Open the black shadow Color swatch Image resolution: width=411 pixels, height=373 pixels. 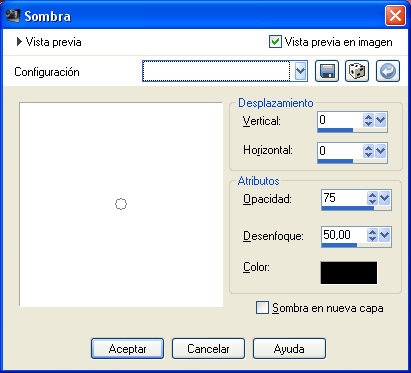coord(349,273)
